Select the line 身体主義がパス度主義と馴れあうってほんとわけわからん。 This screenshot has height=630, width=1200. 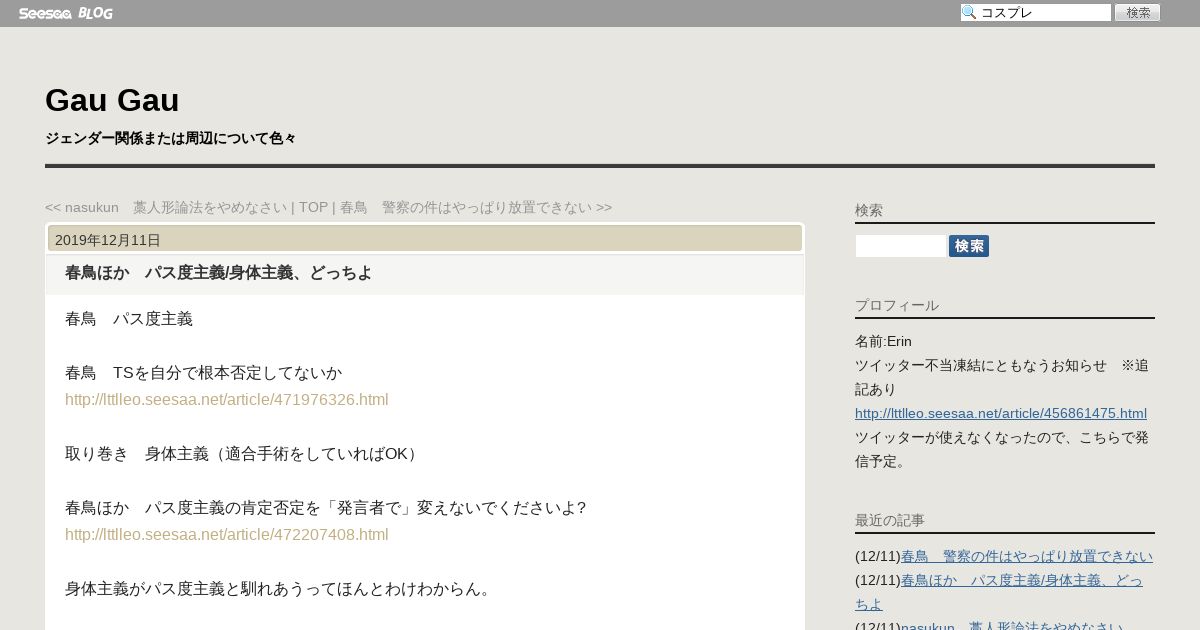[x=281, y=589]
